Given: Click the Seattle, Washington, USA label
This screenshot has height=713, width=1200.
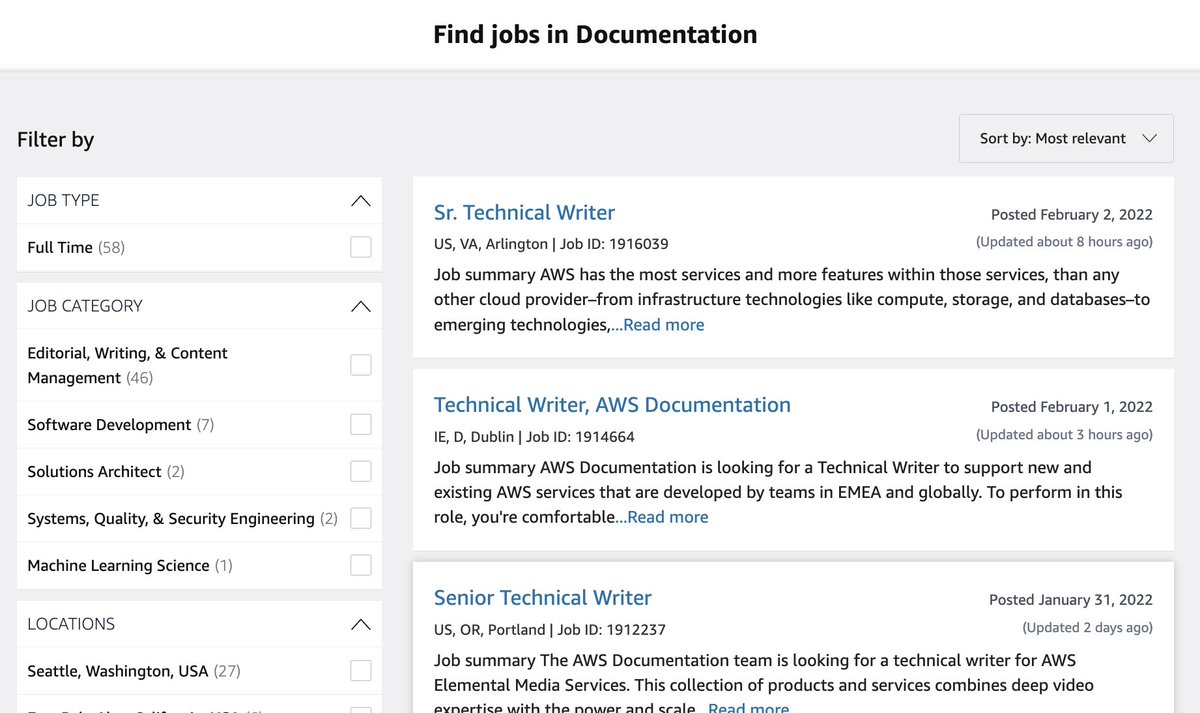Looking at the screenshot, I should [134, 671].
